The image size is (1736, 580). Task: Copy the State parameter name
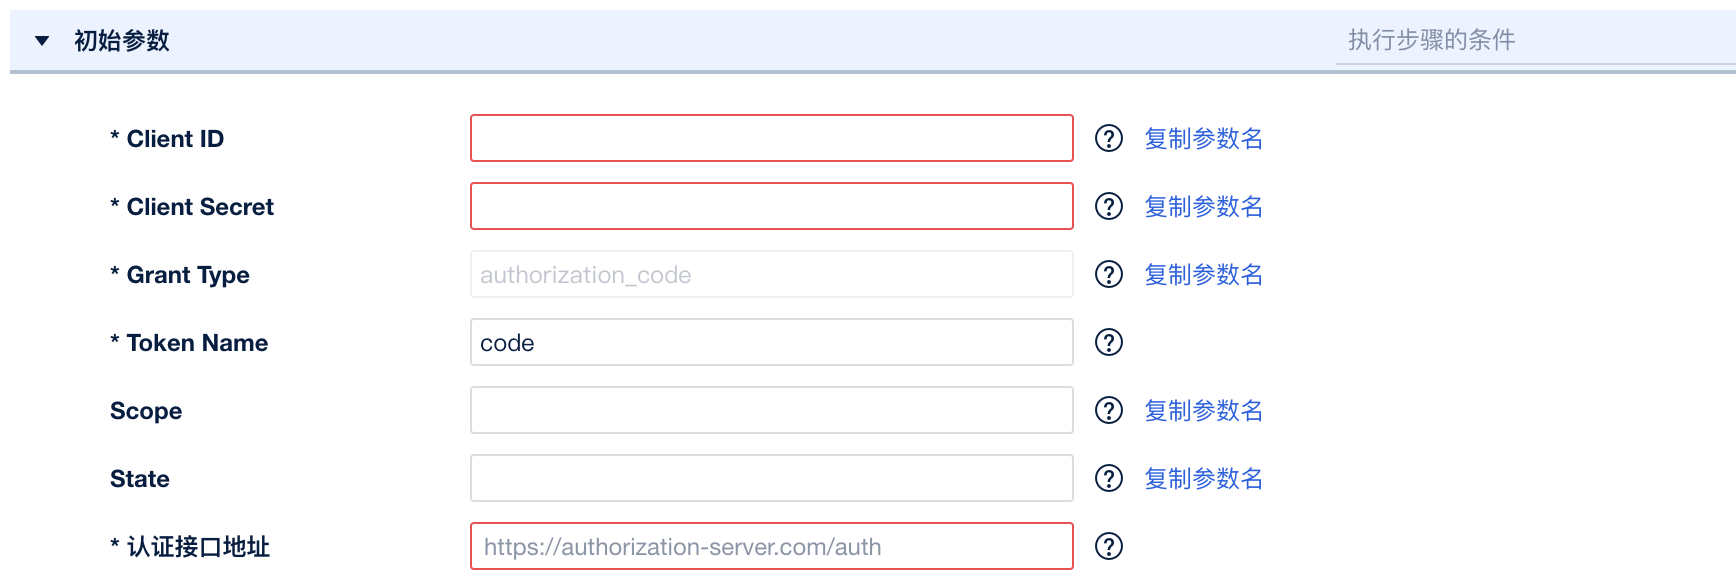click(1203, 478)
